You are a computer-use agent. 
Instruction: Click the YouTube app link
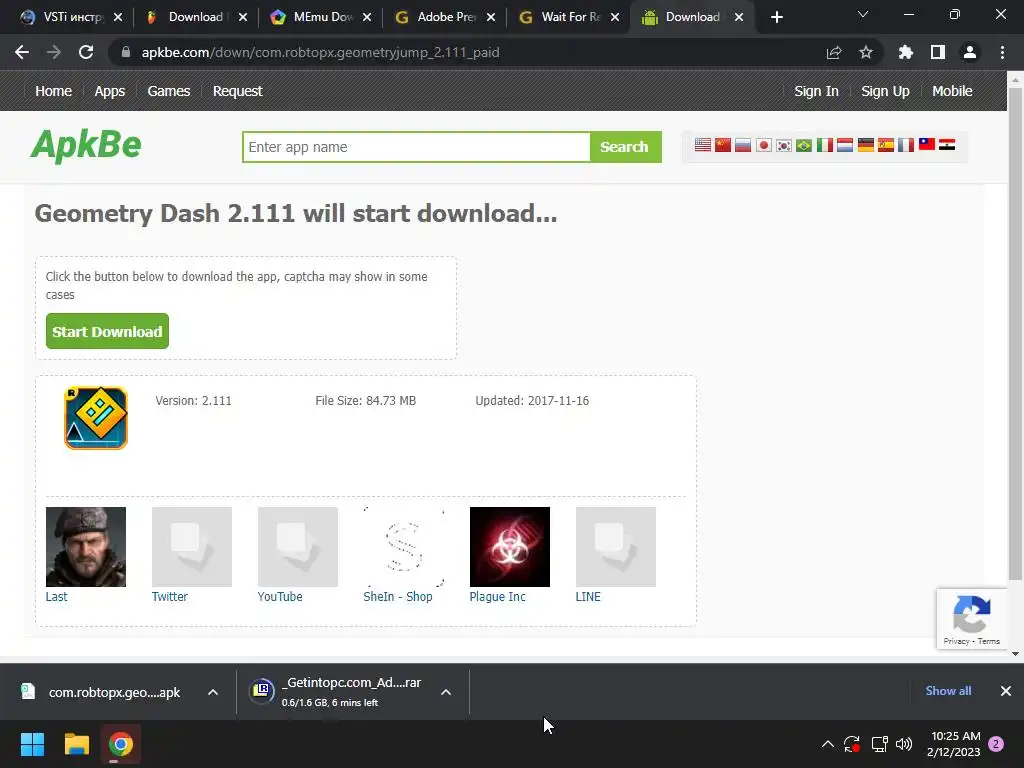pos(280,596)
